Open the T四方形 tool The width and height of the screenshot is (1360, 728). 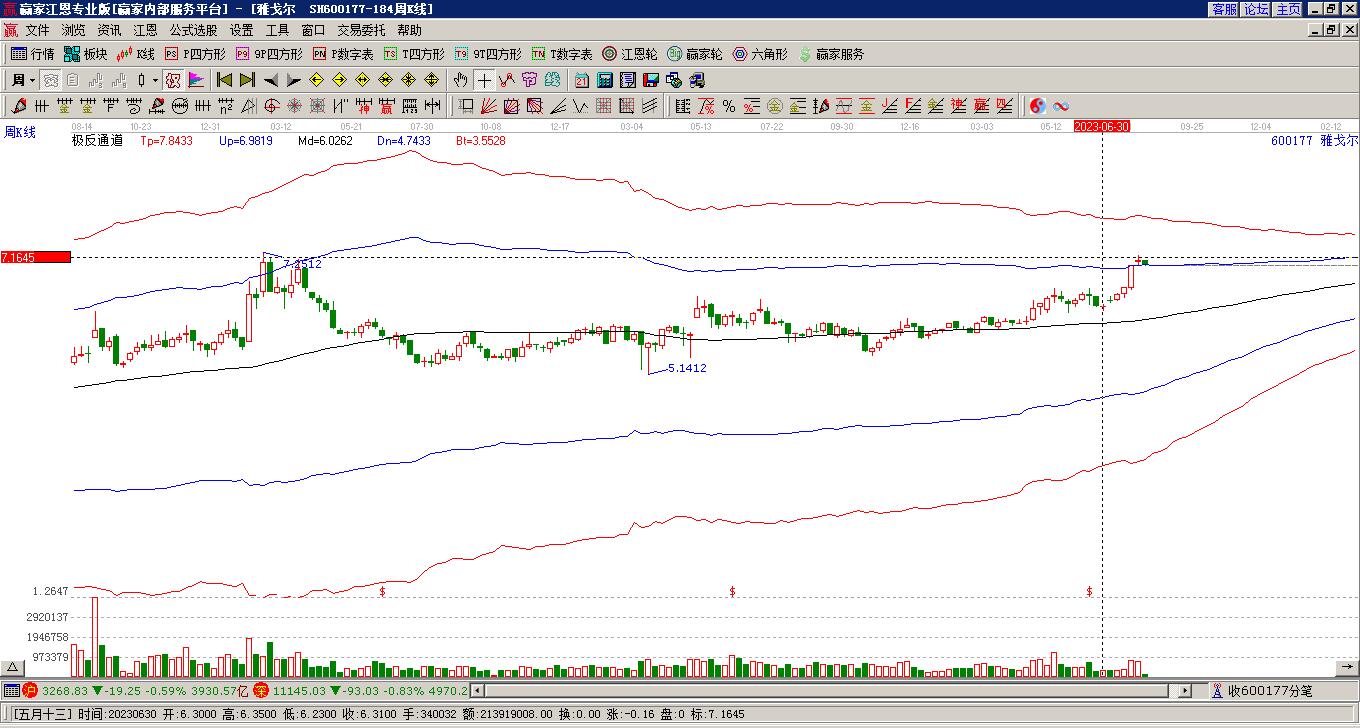[x=414, y=54]
